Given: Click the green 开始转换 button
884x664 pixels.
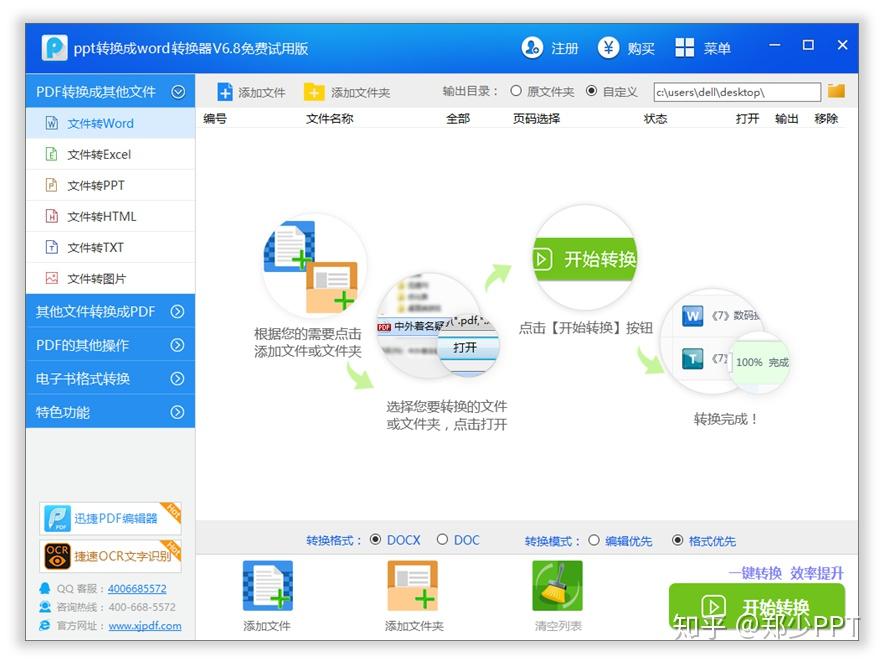Looking at the screenshot, I should [x=757, y=607].
